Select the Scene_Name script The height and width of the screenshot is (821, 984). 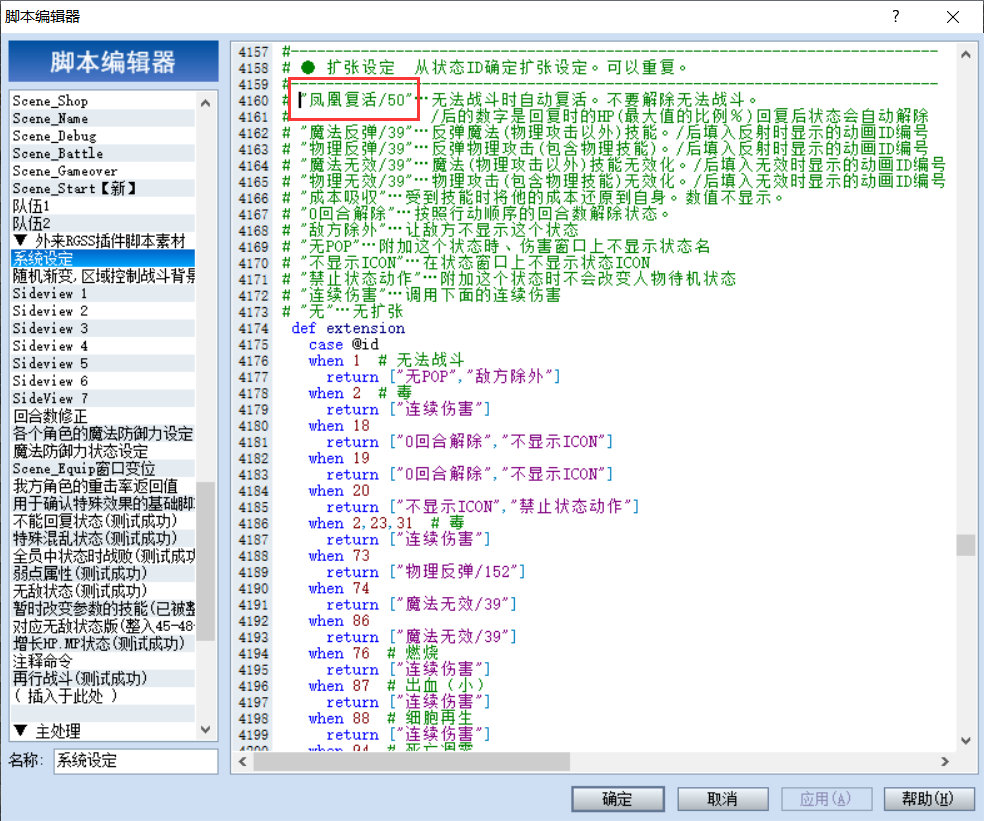[x=103, y=118]
